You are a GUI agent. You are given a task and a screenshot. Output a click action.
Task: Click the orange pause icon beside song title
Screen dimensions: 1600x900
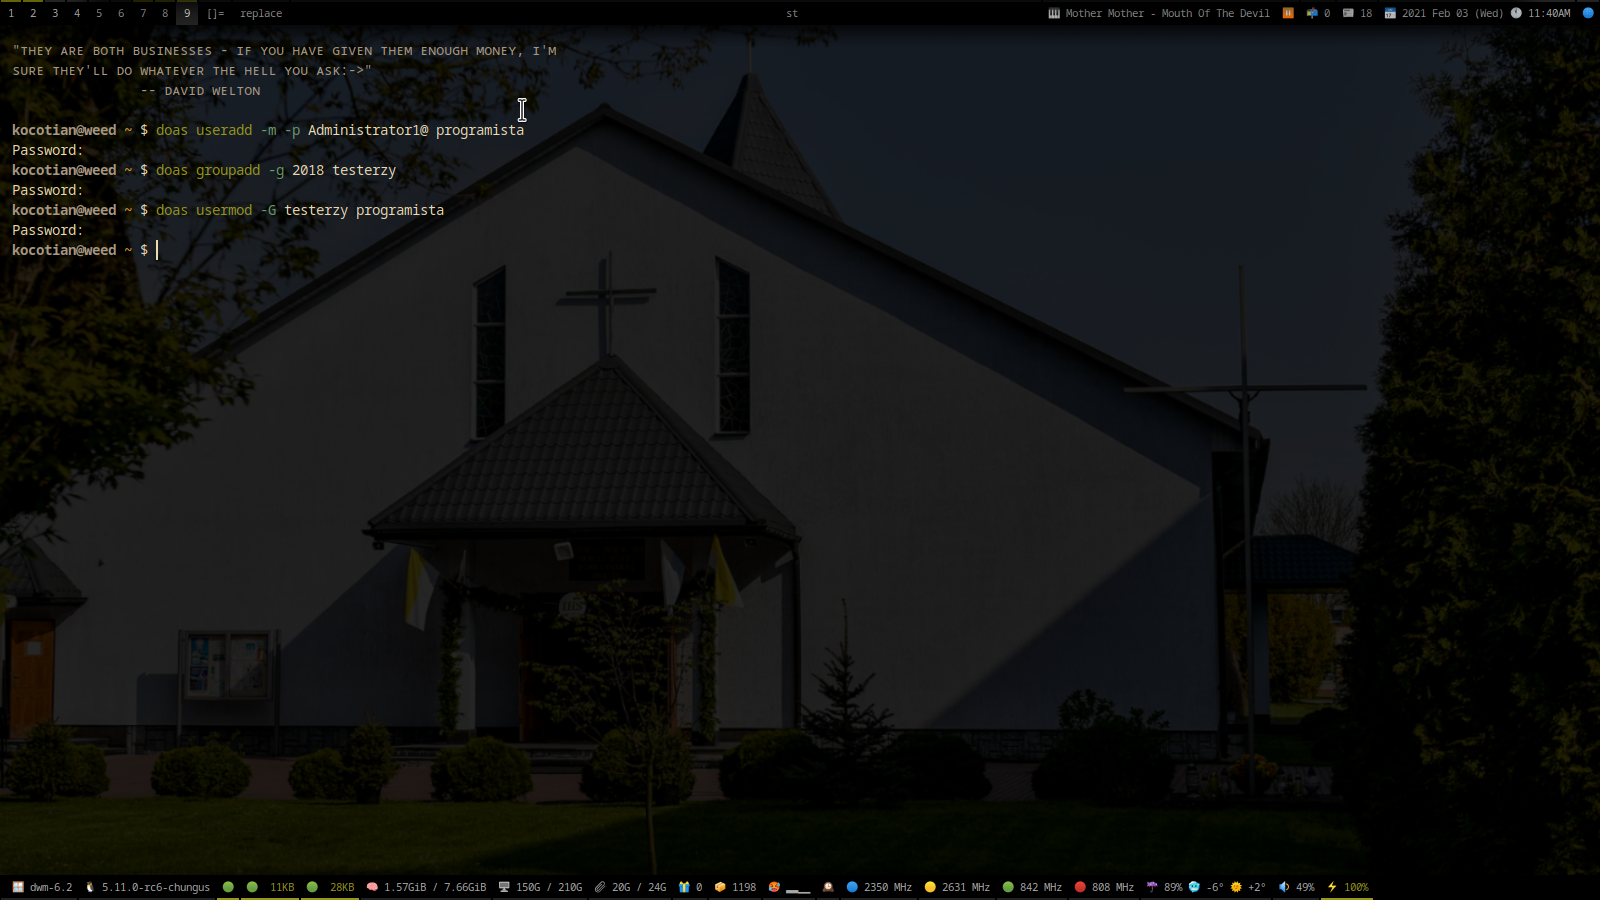pyautogui.click(x=1288, y=13)
